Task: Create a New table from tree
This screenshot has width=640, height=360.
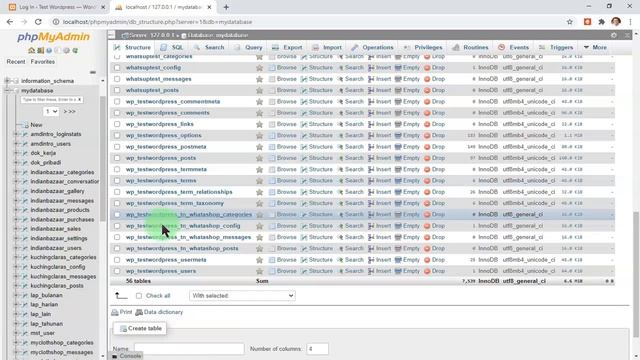Action: point(36,125)
